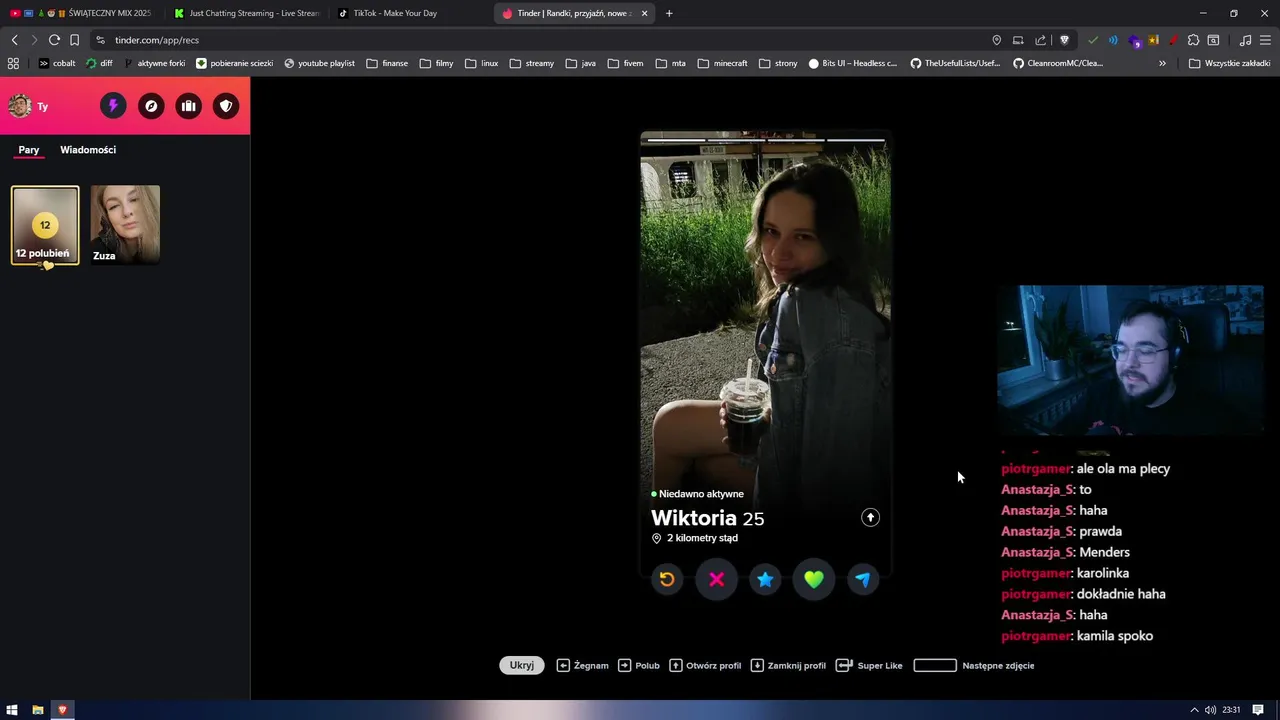Click the green heart like button
Image resolution: width=1280 pixels, height=720 pixels.
[x=814, y=579]
